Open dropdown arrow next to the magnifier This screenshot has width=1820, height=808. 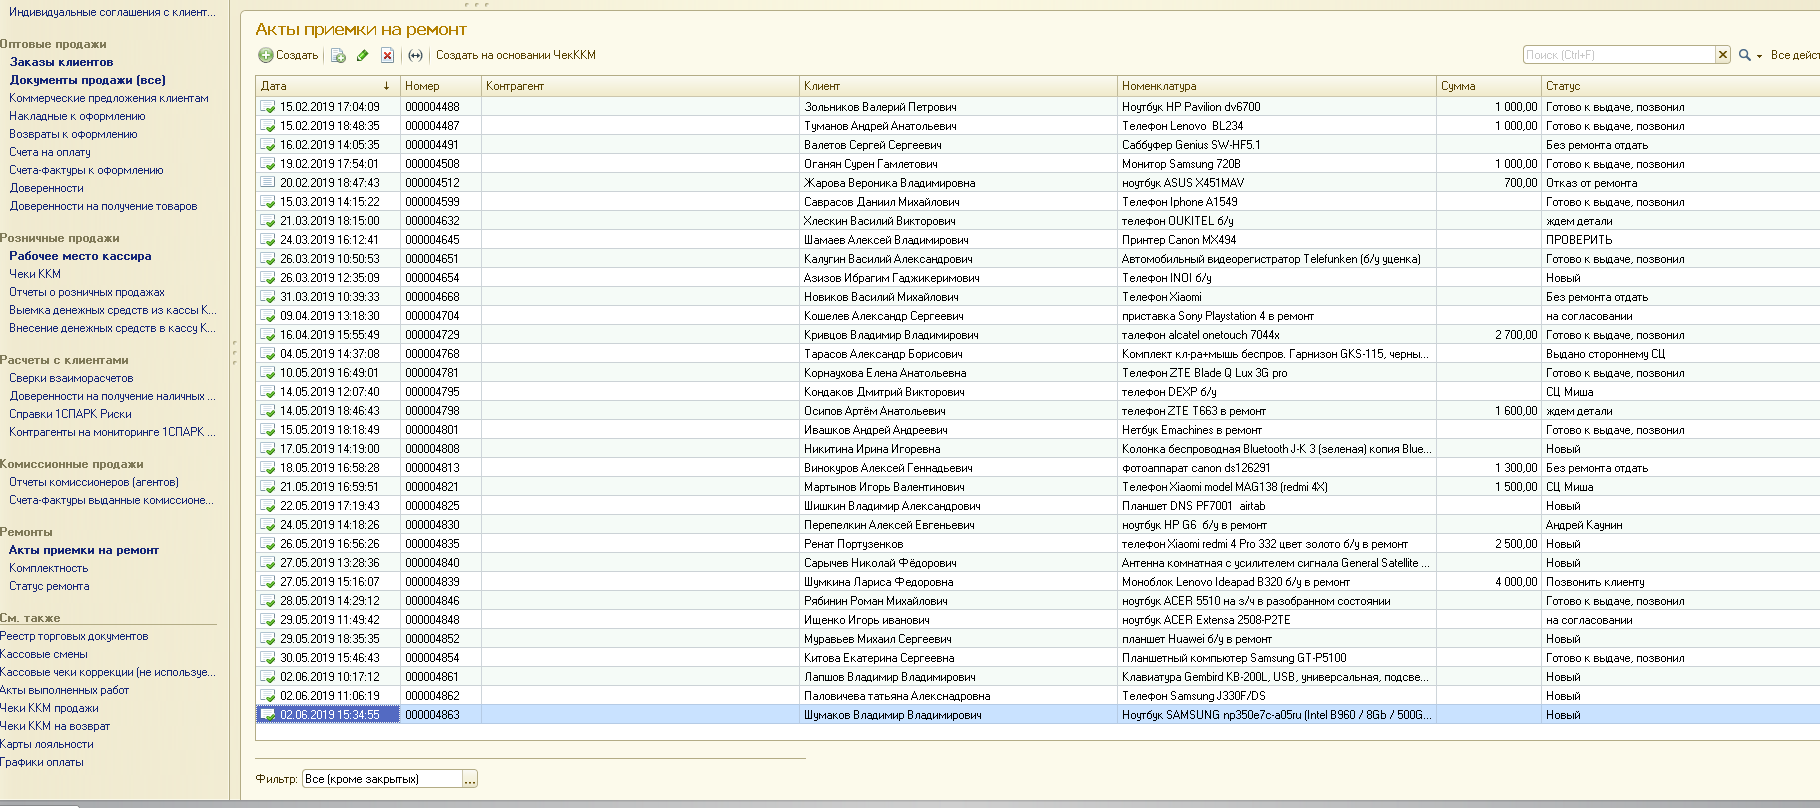point(1759,56)
